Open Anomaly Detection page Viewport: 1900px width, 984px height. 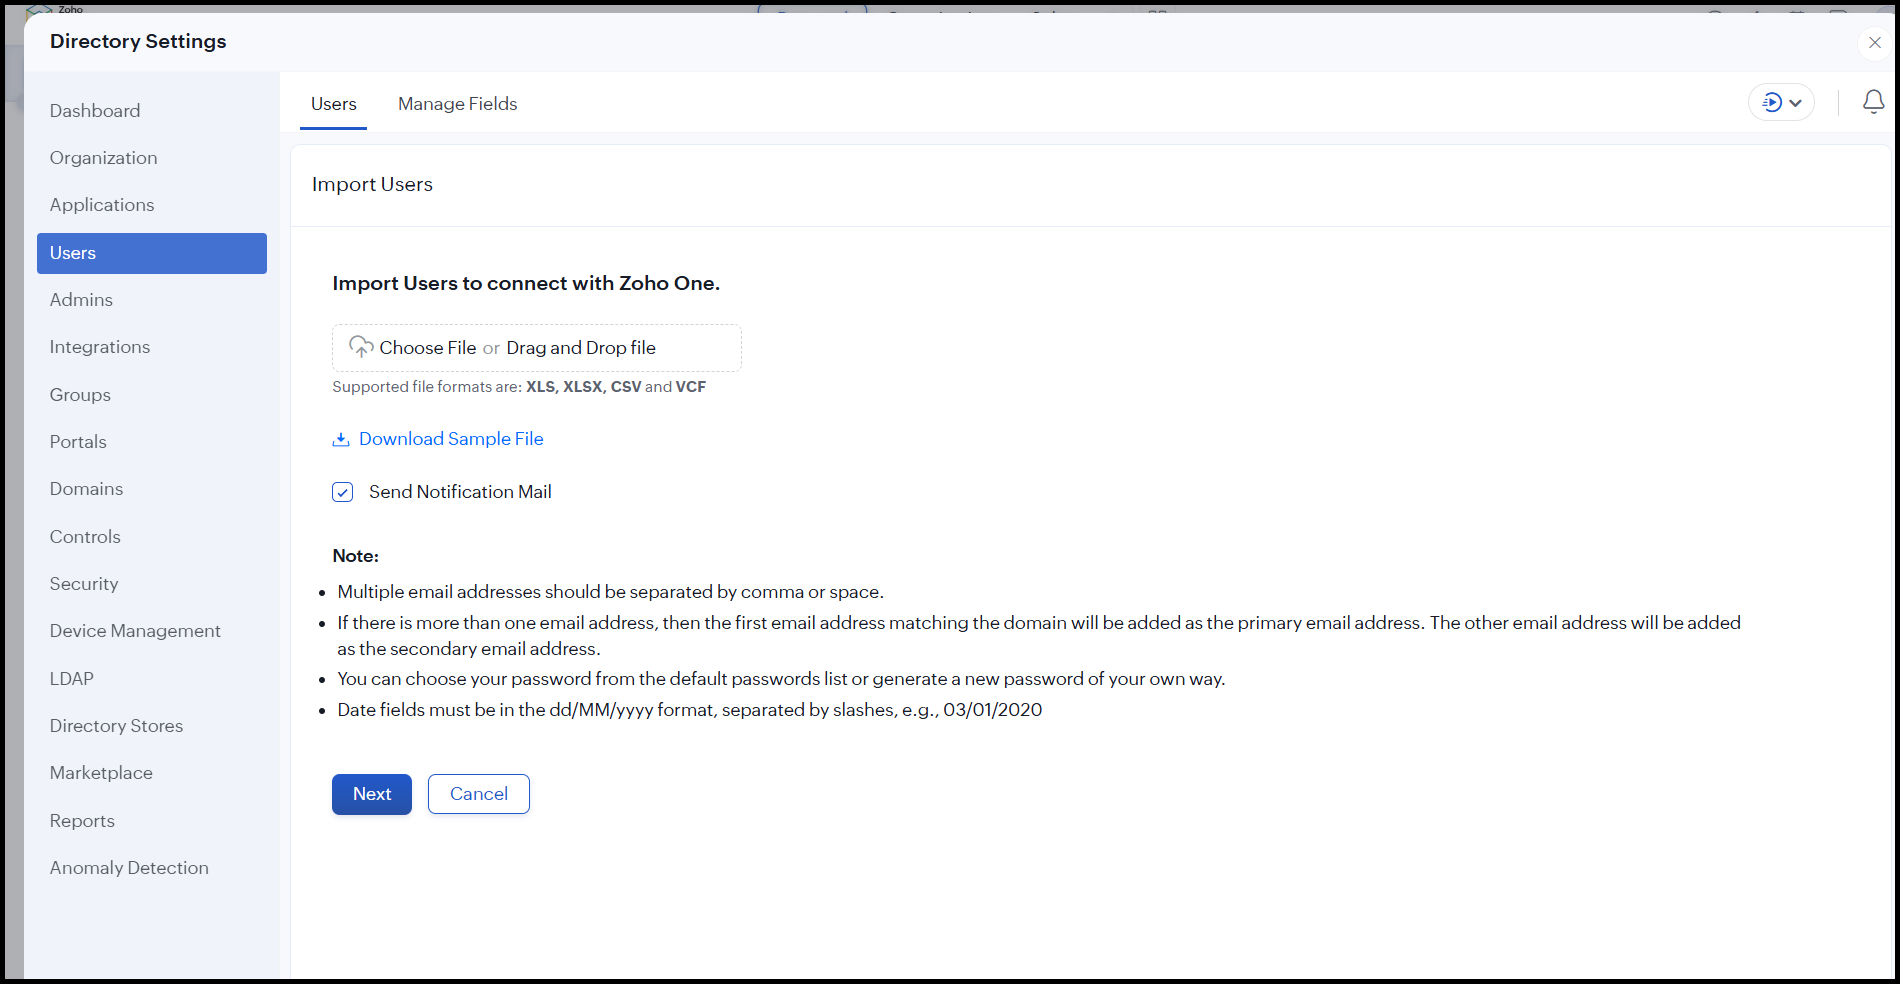click(129, 868)
